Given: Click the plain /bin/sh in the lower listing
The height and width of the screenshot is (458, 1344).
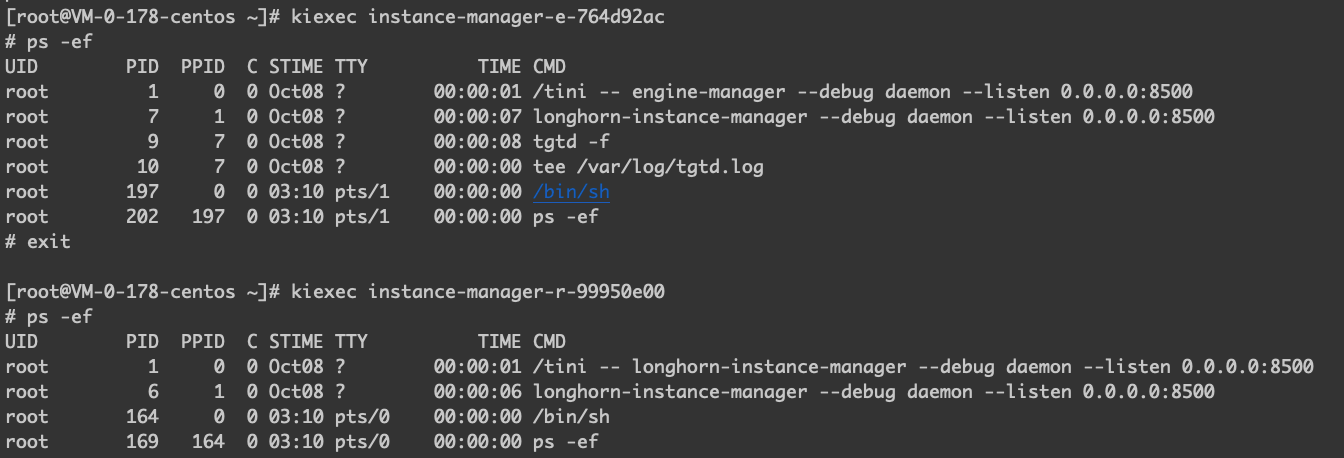Looking at the screenshot, I should (571, 417).
